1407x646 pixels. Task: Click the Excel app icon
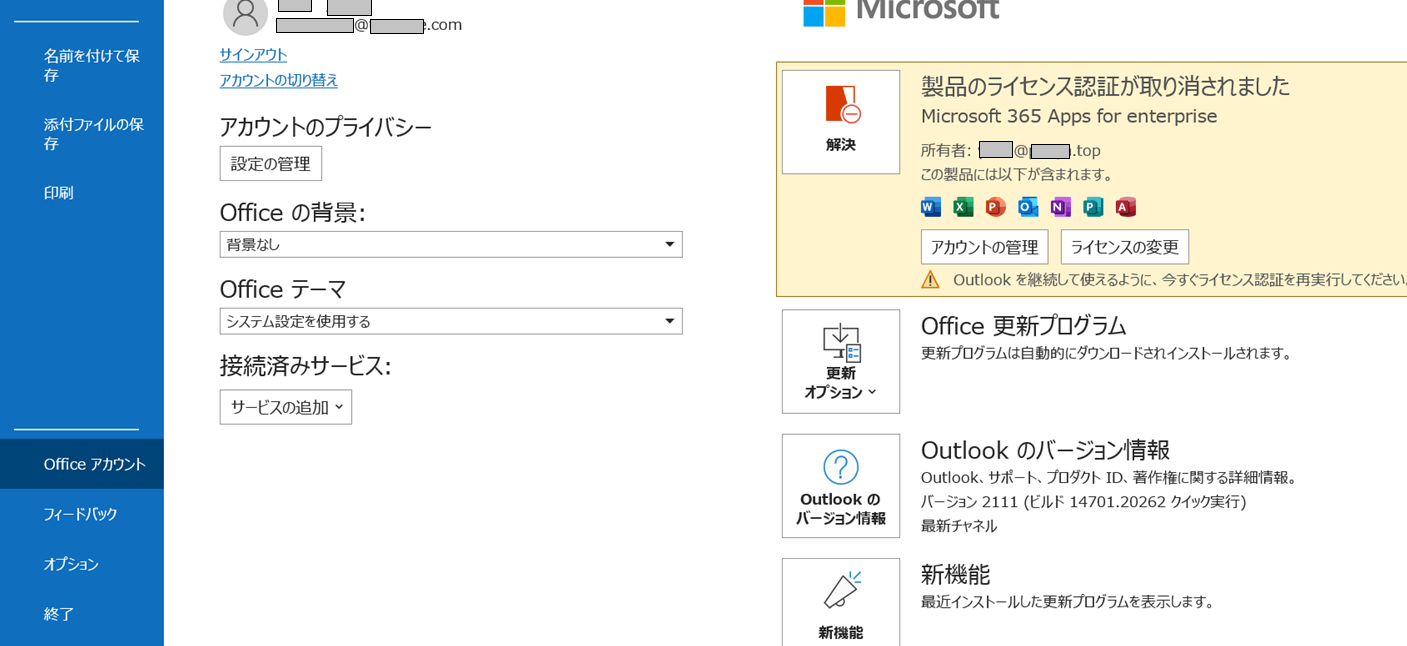tap(963, 207)
